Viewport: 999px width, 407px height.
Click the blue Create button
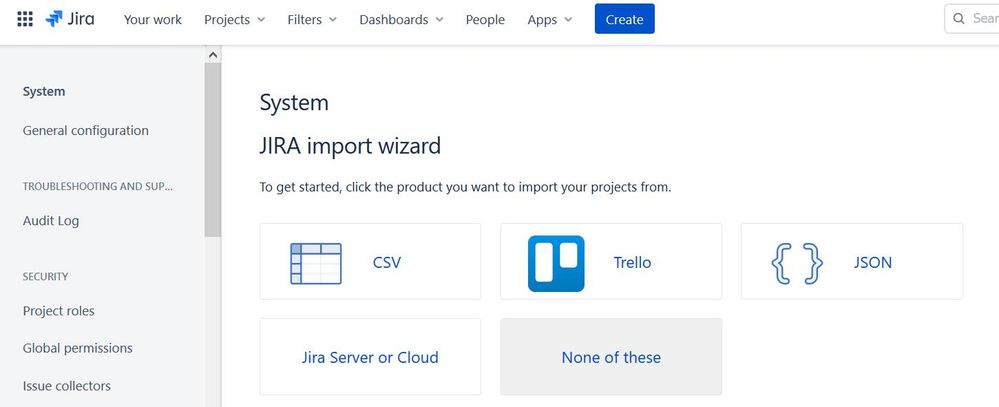pyautogui.click(x=624, y=19)
